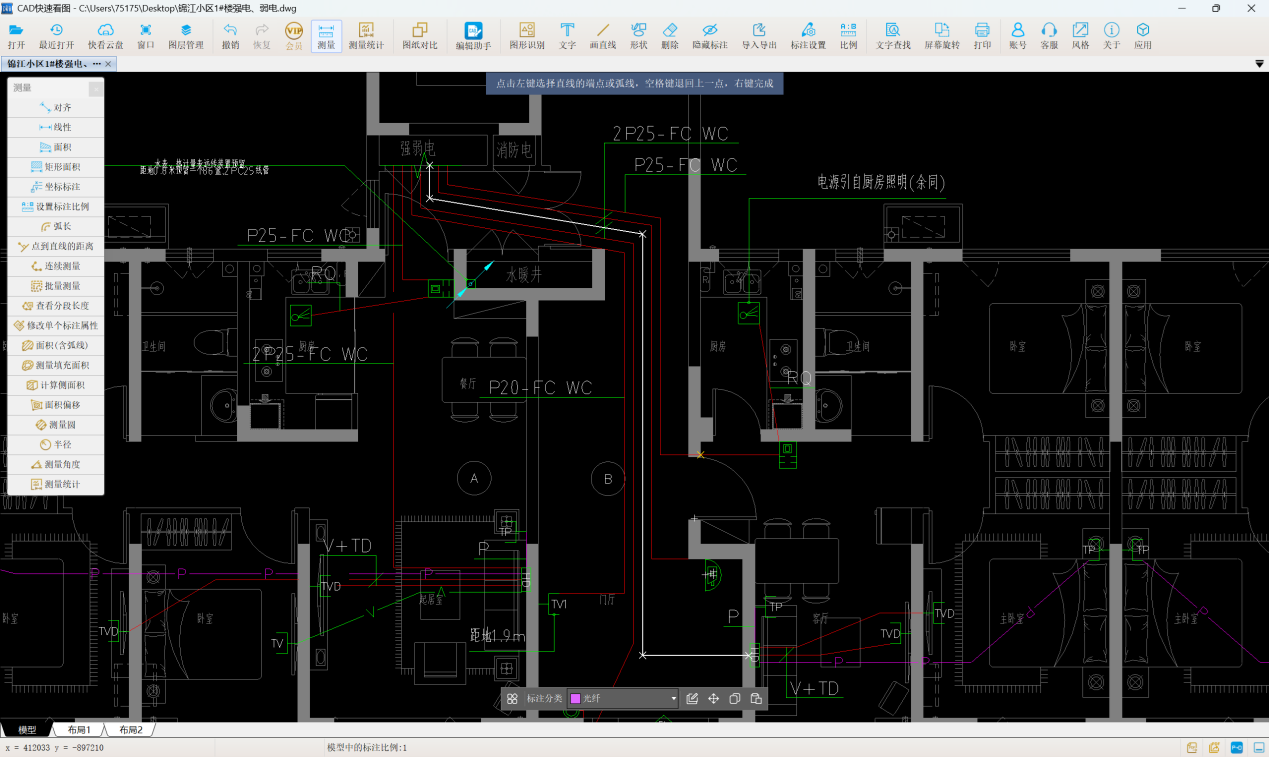Select the 文字 text tool
The image size is (1269, 757).
(x=567, y=36)
